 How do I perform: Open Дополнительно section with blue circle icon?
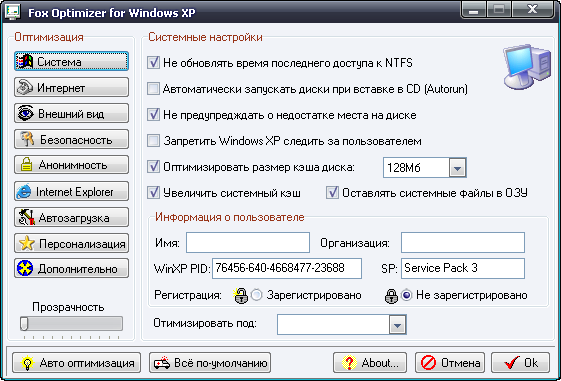coord(71,269)
